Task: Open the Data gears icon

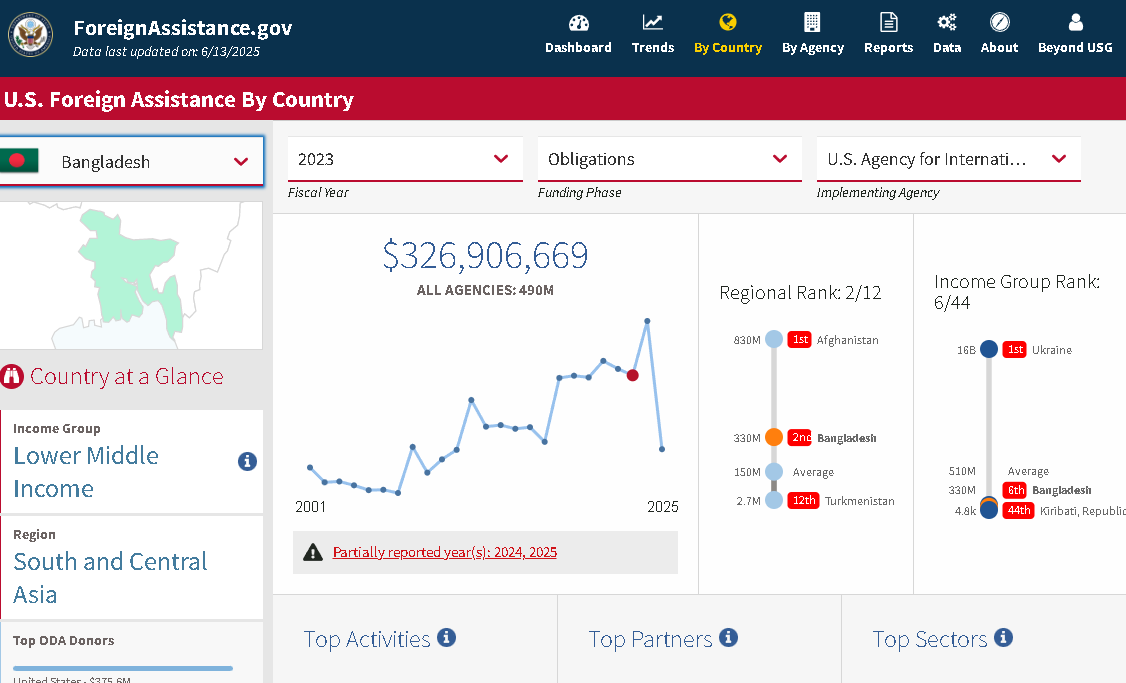Action: point(946,22)
